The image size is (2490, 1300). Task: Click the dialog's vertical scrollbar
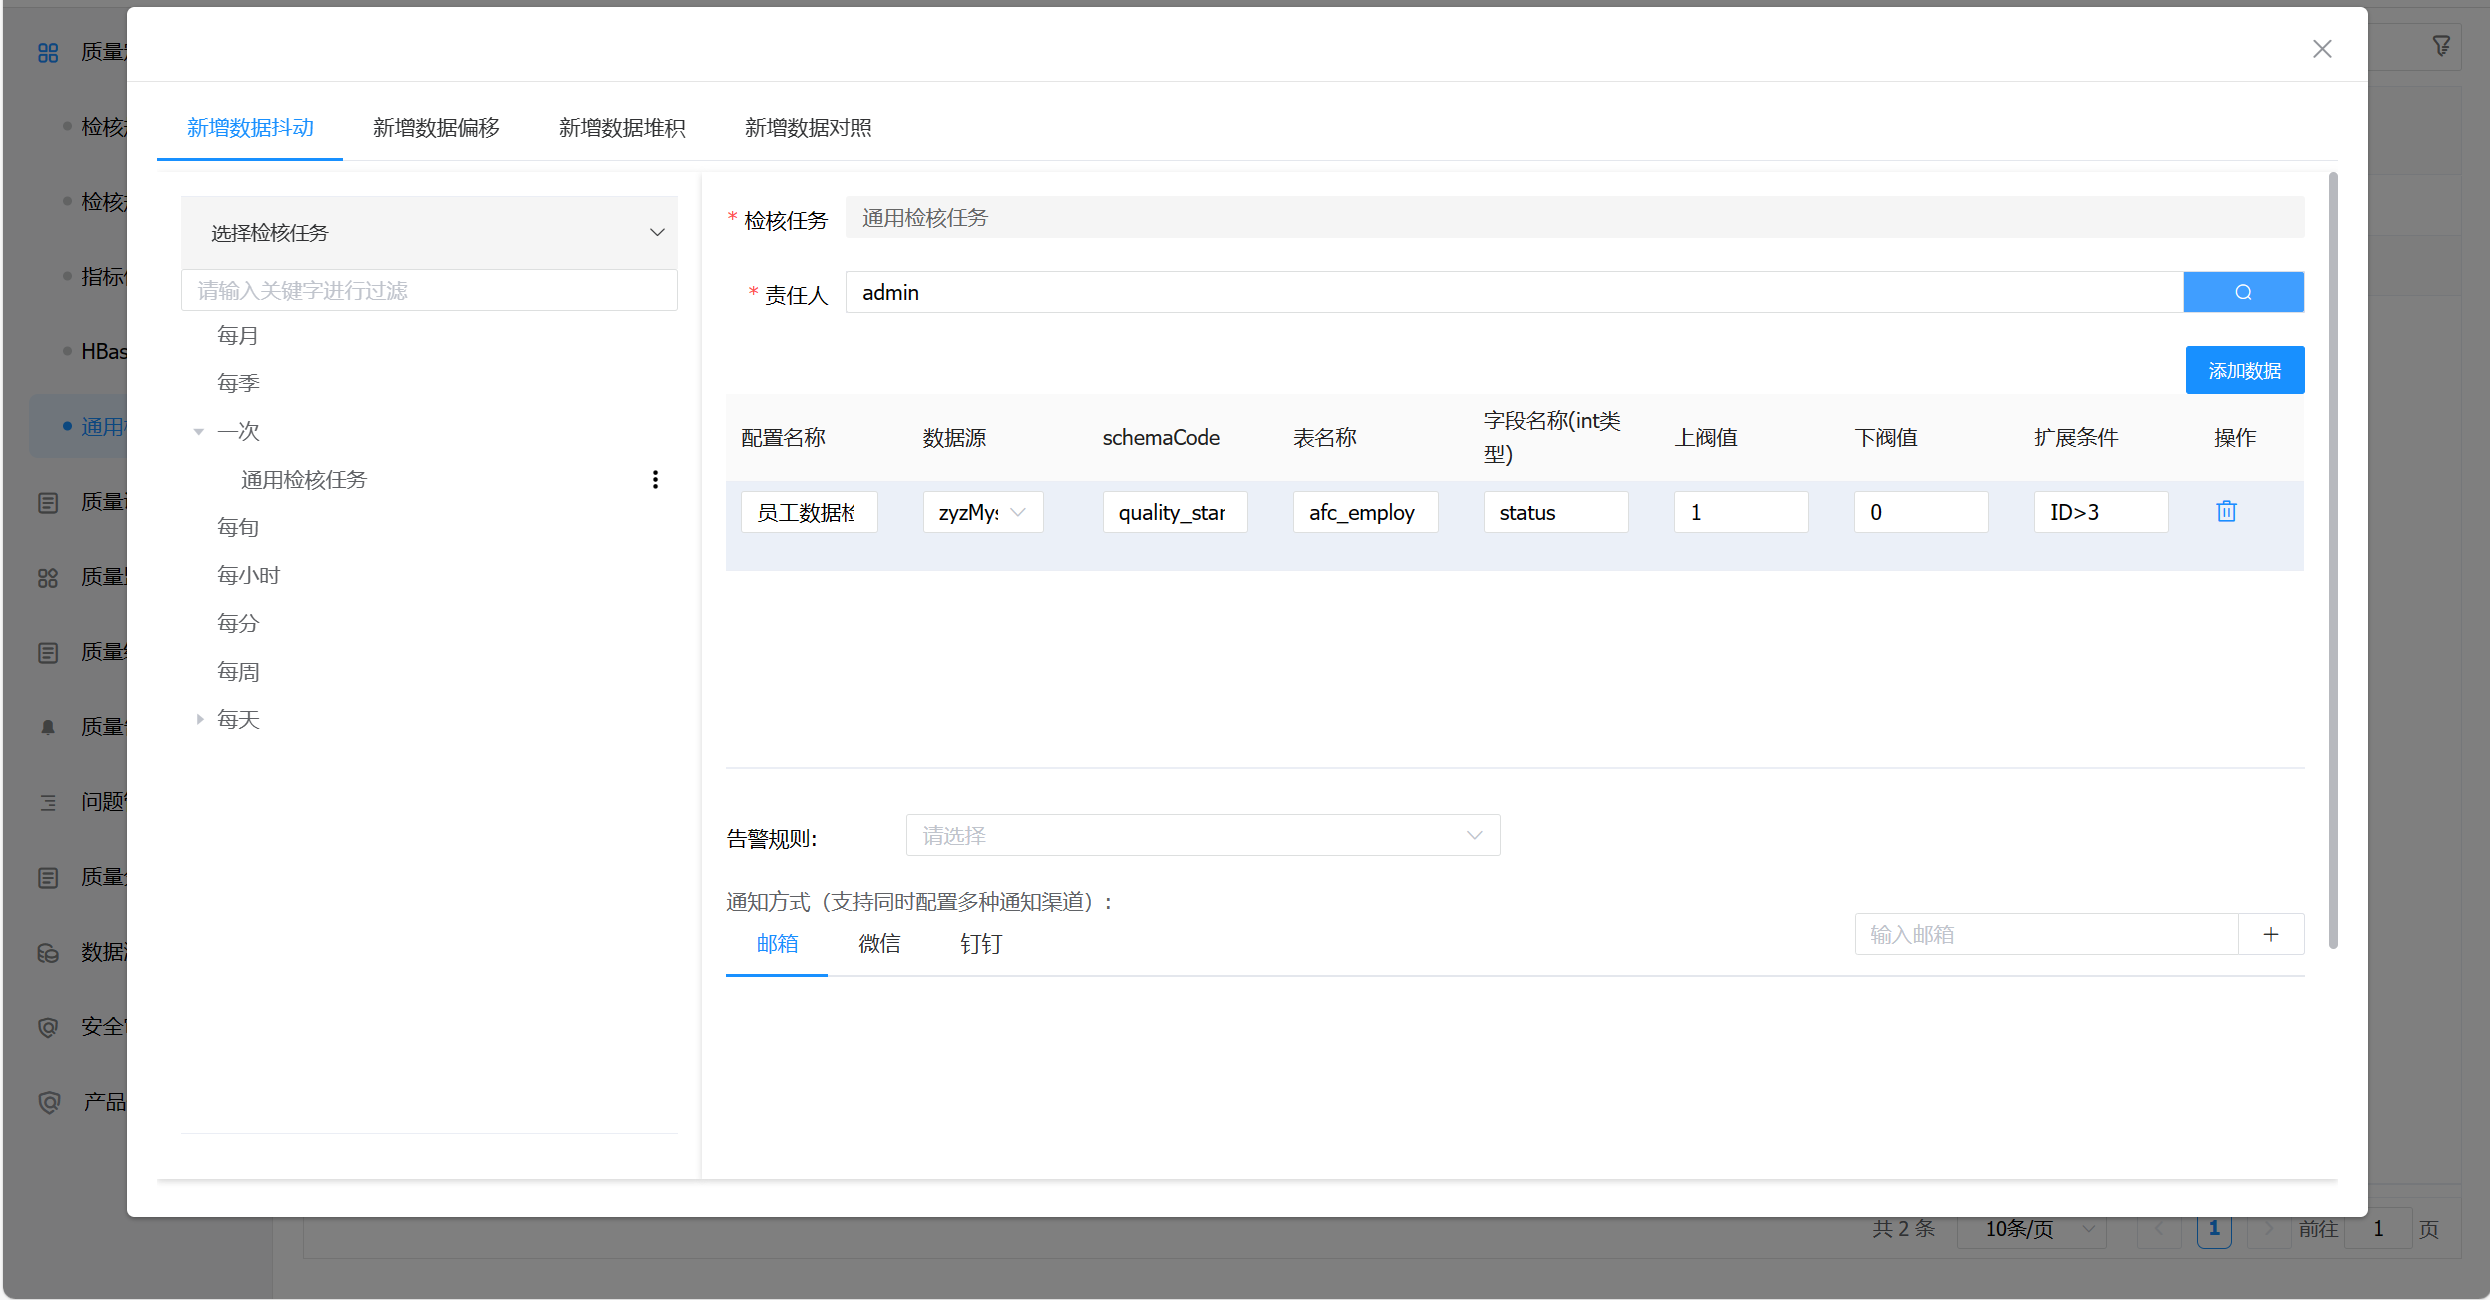tap(2332, 560)
